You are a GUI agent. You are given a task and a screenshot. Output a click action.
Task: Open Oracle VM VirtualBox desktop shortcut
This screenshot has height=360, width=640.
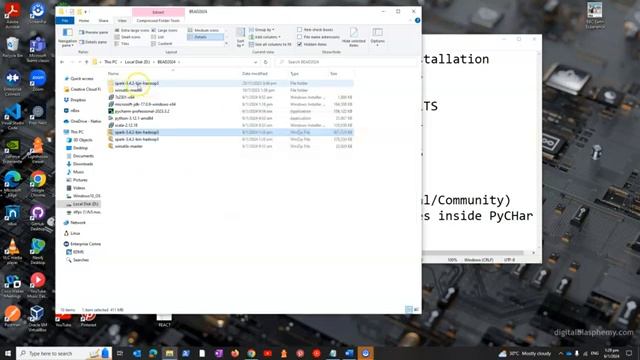click(x=38, y=318)
